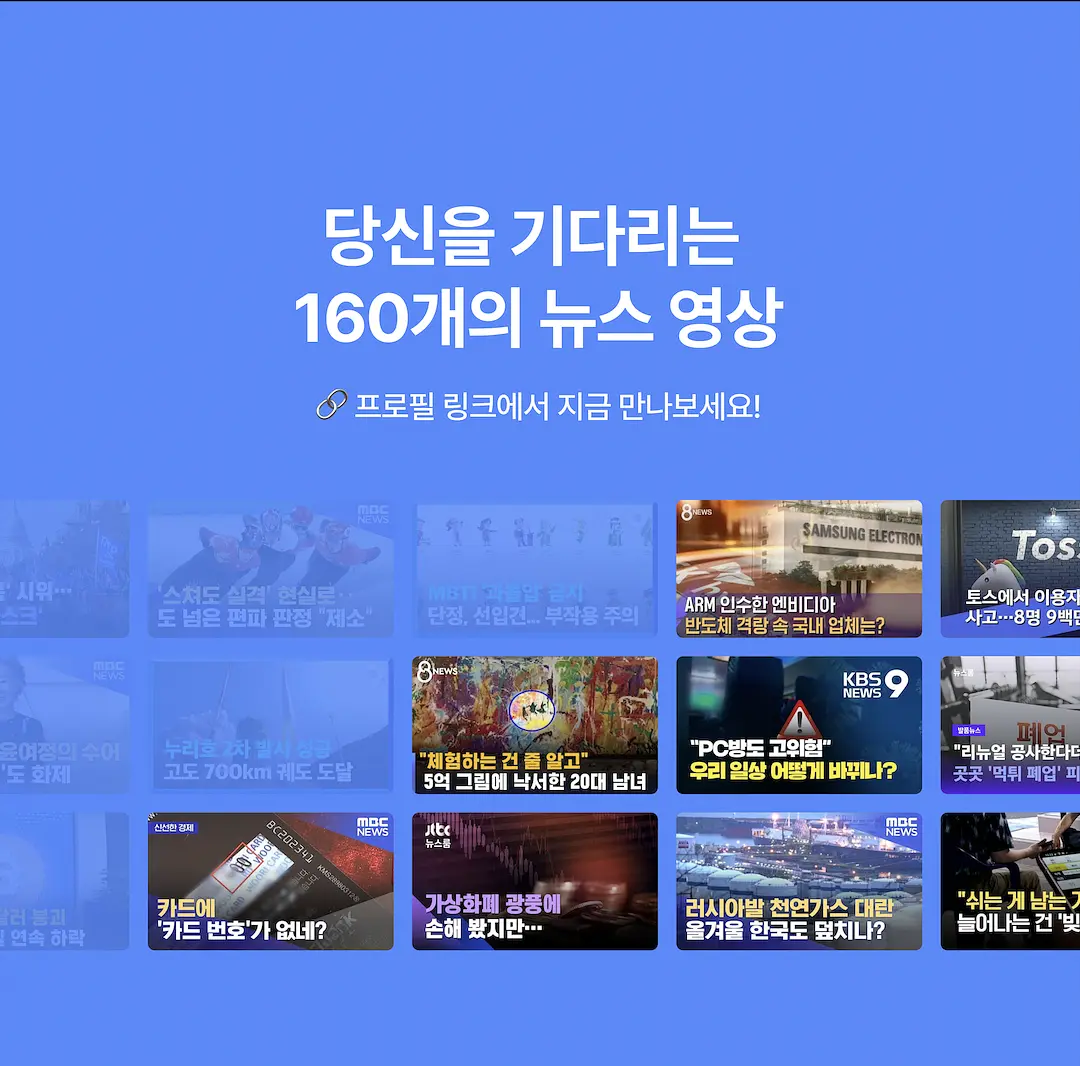
Task: Click the MBC News logo on card thumbnail
Action: 373,827
